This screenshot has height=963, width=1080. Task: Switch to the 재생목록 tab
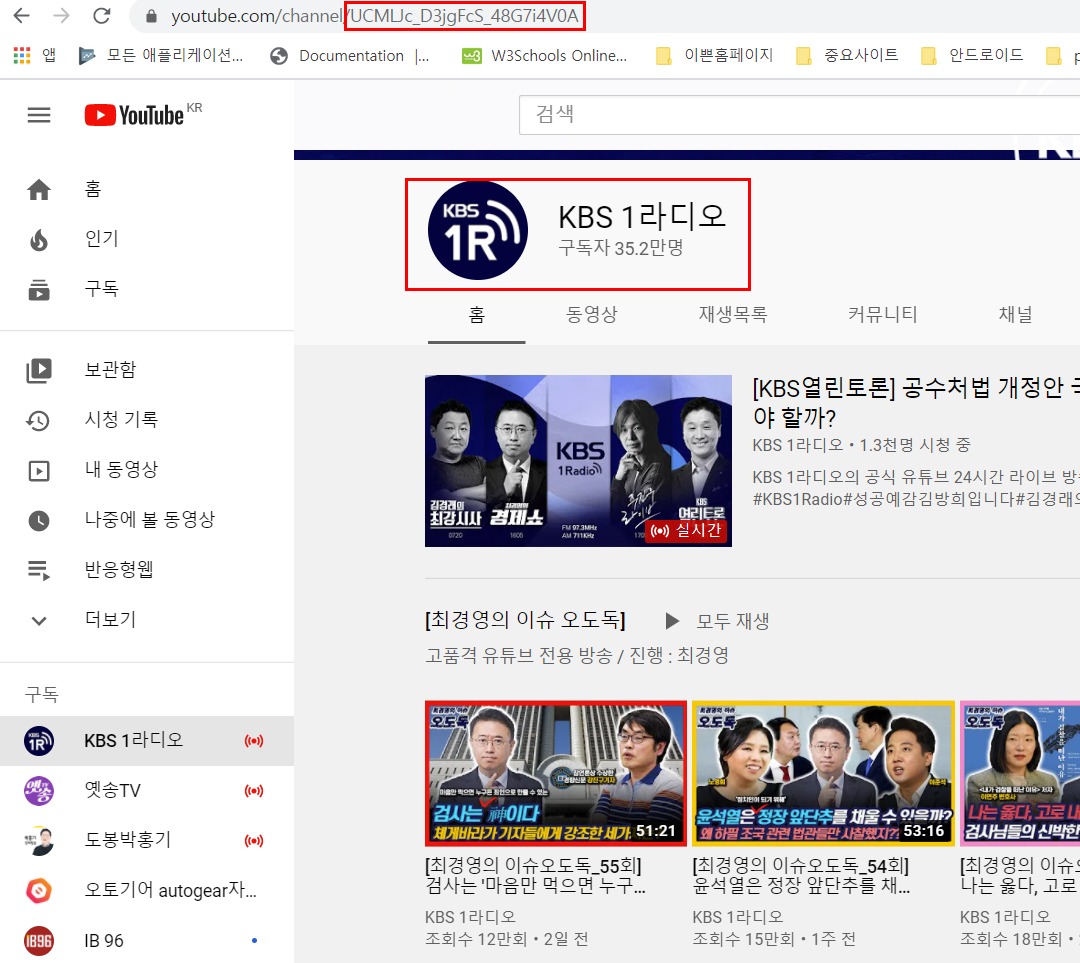[x=733, y=315]
